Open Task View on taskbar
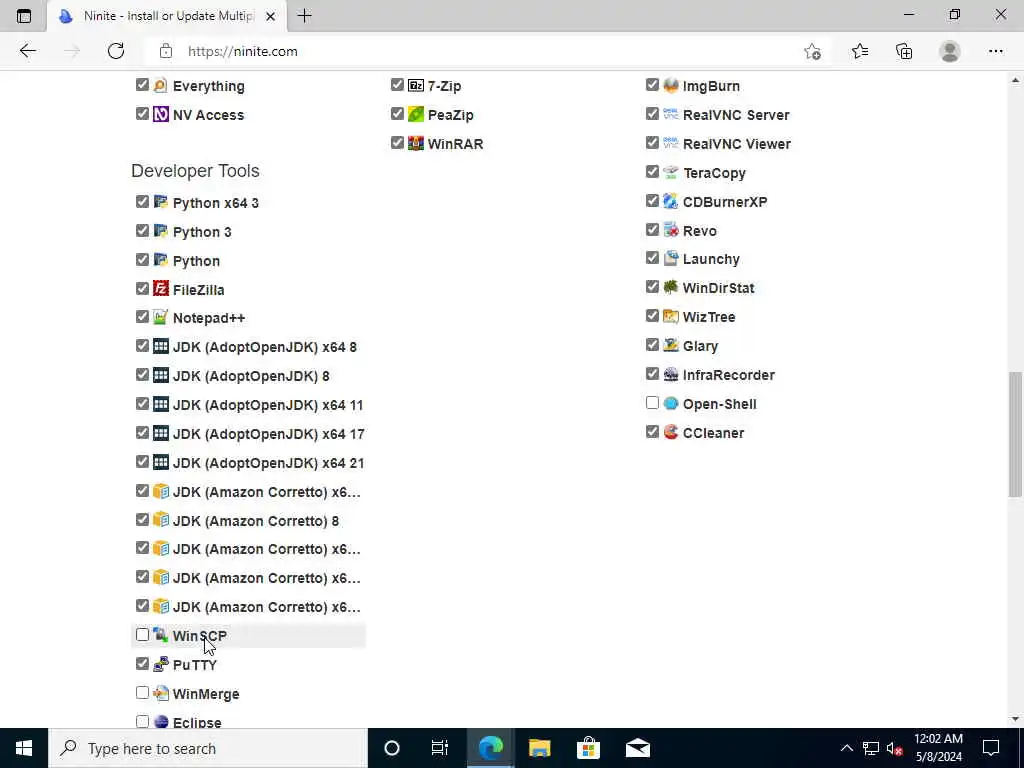The height and width of the screenshot is (768, 1024). click(440, 748)
